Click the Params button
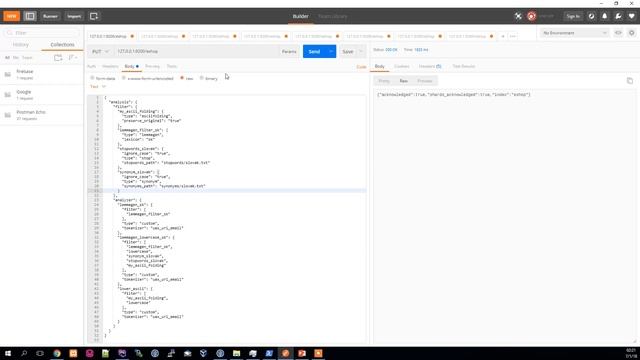 point(289,51)
